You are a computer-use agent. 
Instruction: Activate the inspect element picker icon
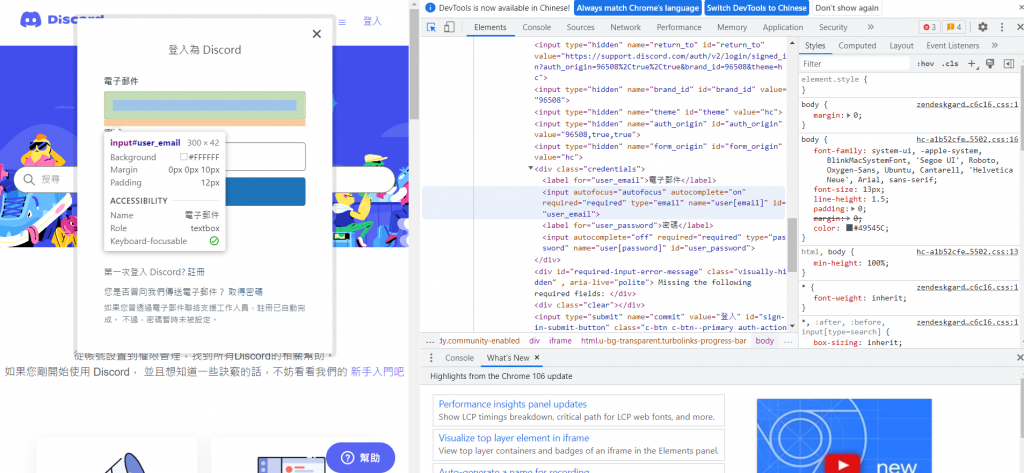[431, 27]
